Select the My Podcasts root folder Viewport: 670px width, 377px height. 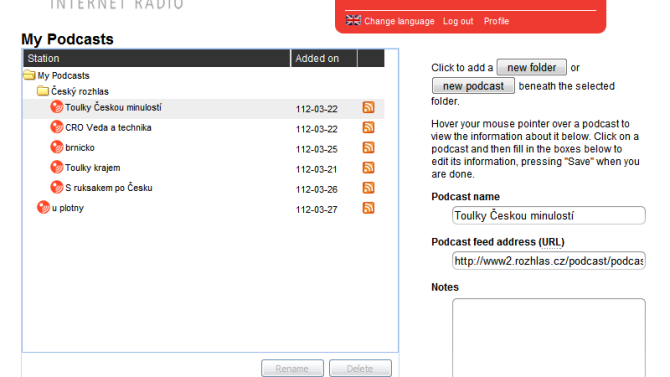(x=63, y=76)
